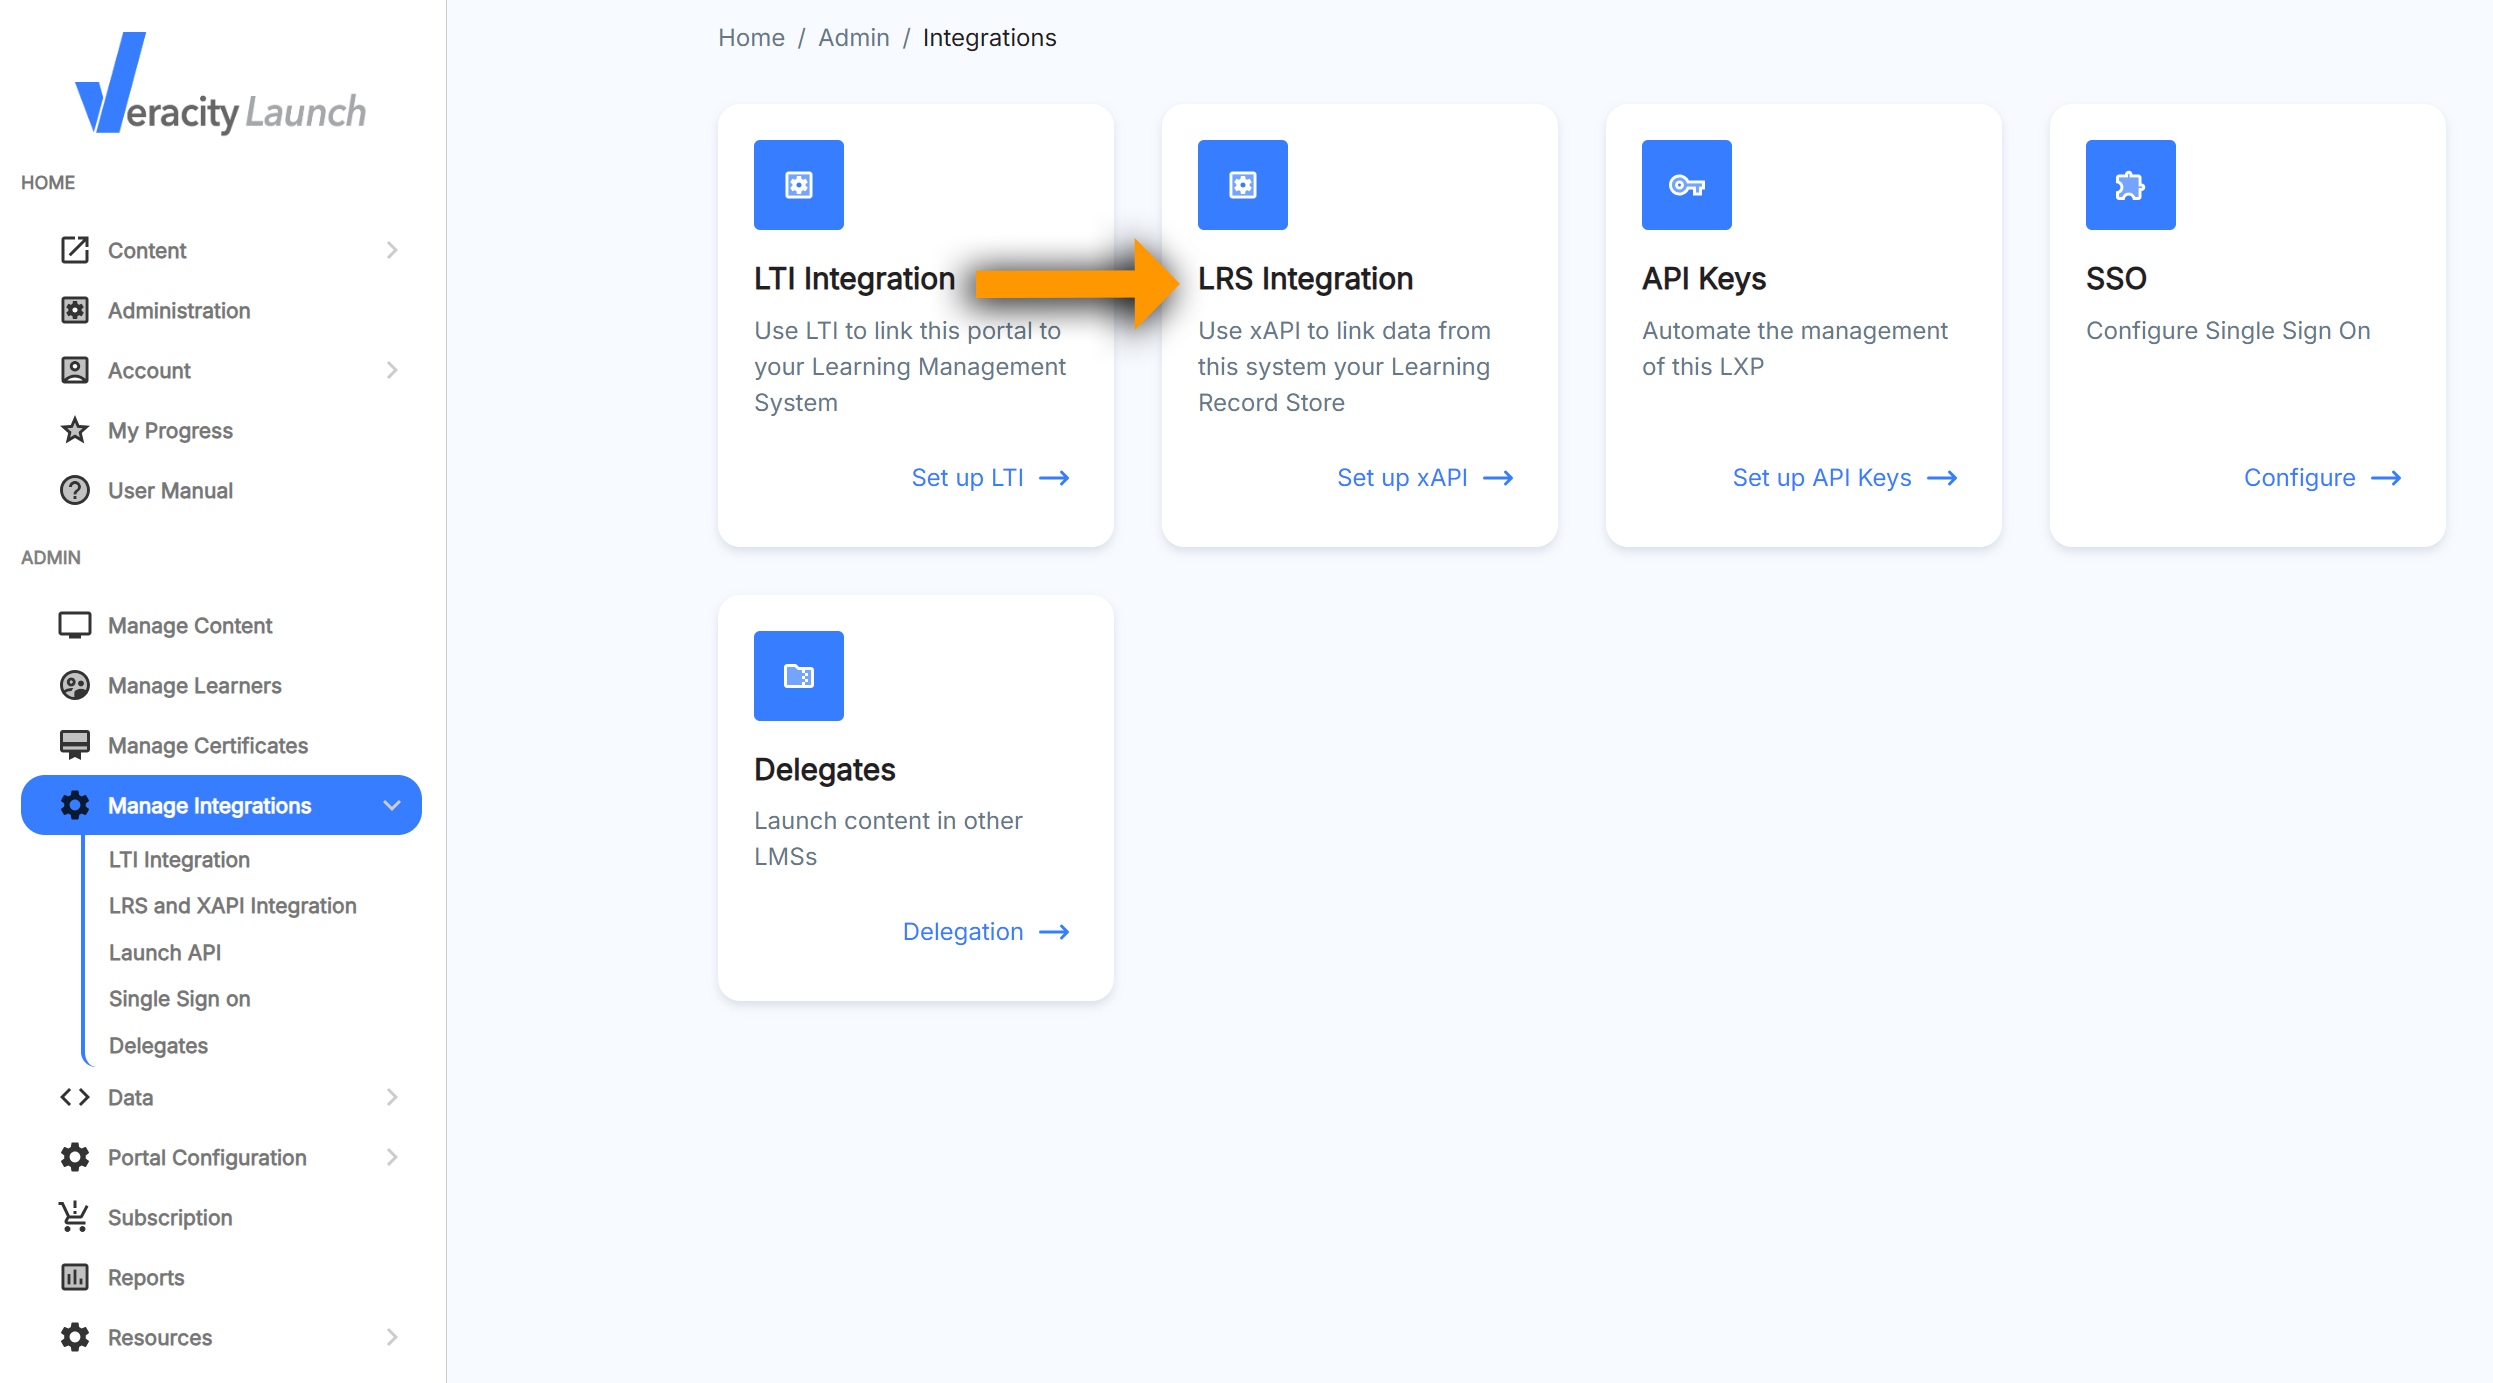Viewport: 2493px width, 1383px height.
Task: Select Single Sign on submenu item
Action: [179, 999]
